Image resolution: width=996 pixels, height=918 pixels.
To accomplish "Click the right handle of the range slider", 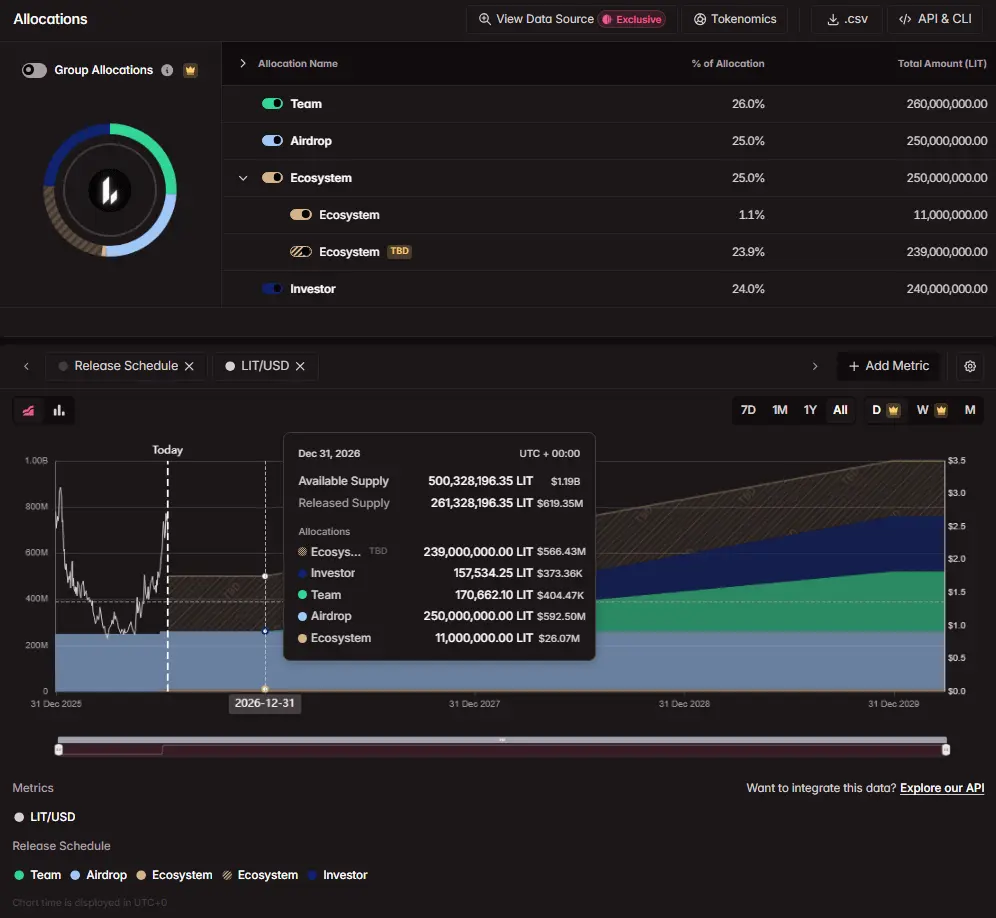I will pyautogui.click(x=945, y=750).
